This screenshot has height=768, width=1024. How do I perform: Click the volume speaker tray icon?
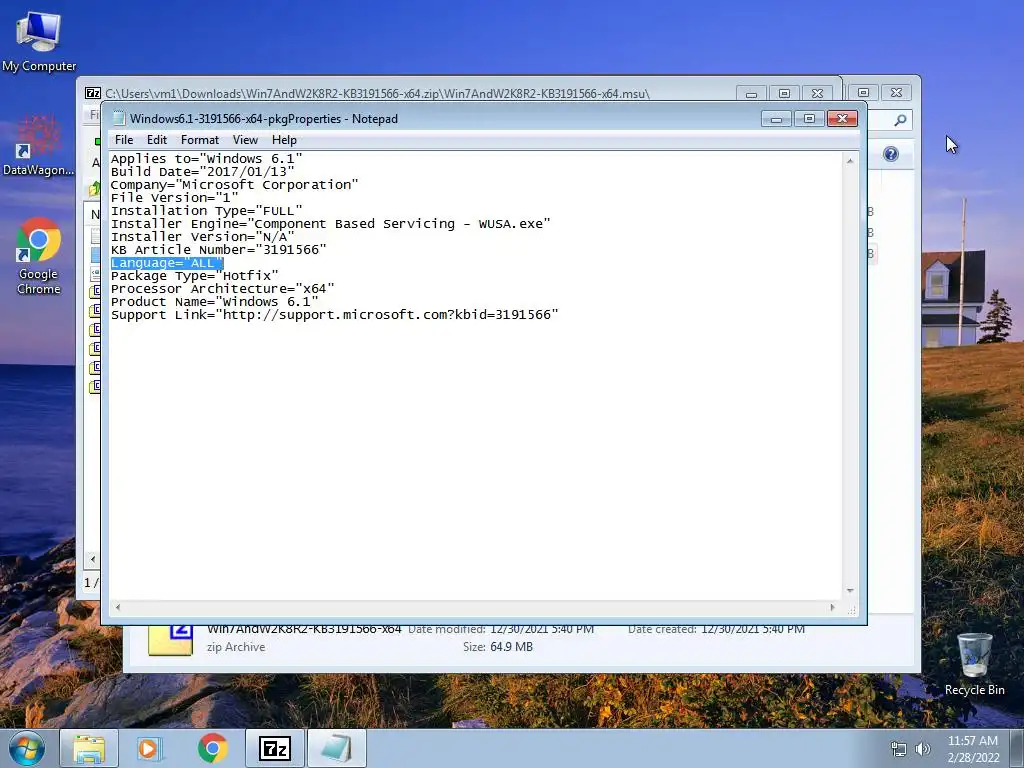923,749
